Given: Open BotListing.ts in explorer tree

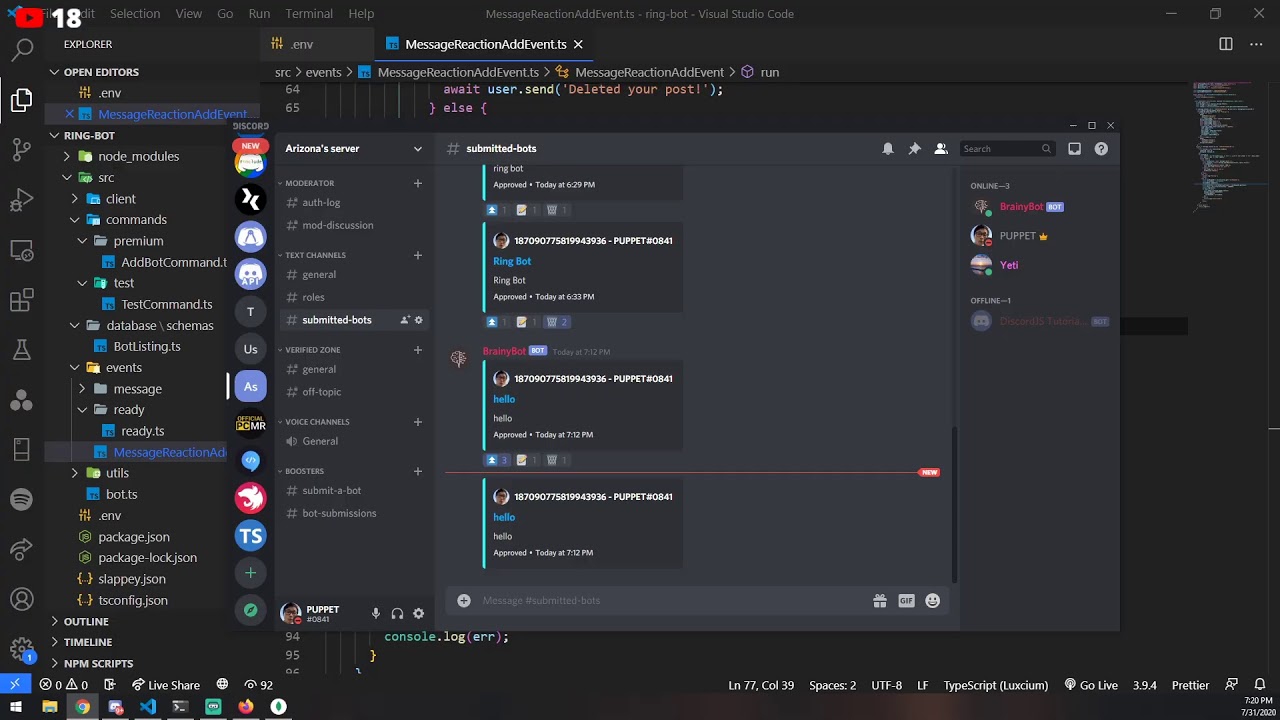Looking at the screenshot, I should click(x=147, y=346).
